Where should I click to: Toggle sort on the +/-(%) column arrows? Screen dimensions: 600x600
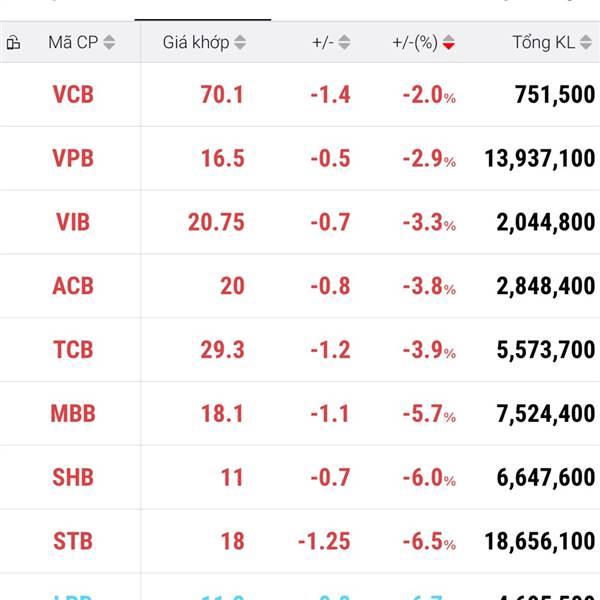[x=448, y=42]
